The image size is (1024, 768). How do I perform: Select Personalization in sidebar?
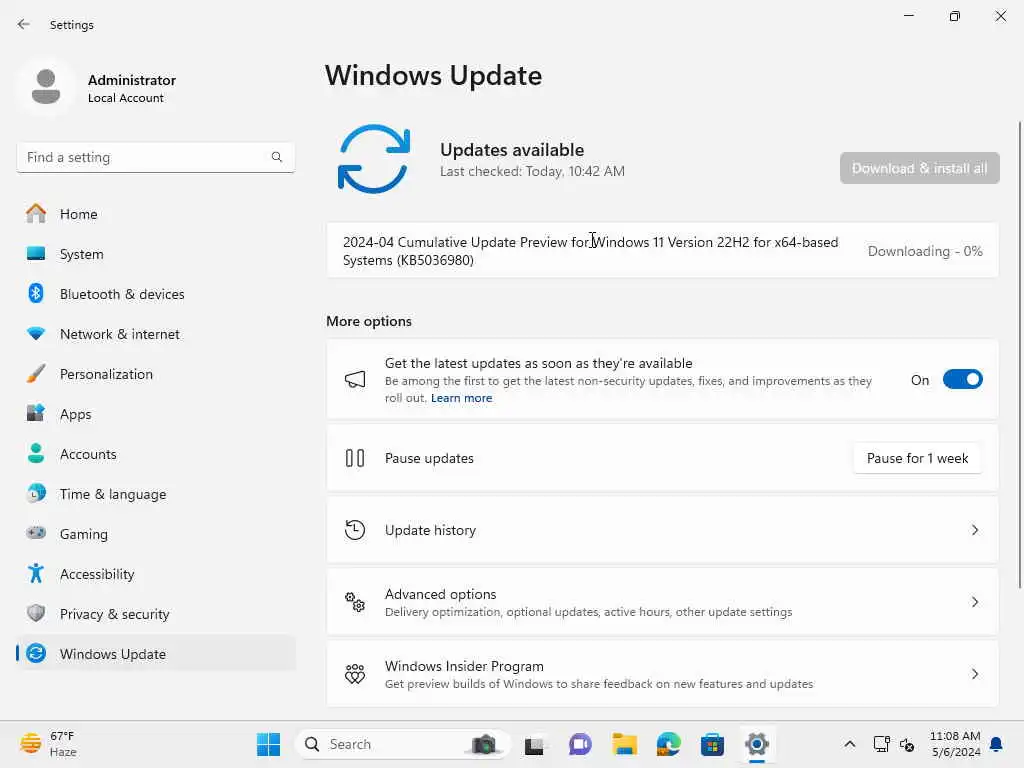[155, 374]
